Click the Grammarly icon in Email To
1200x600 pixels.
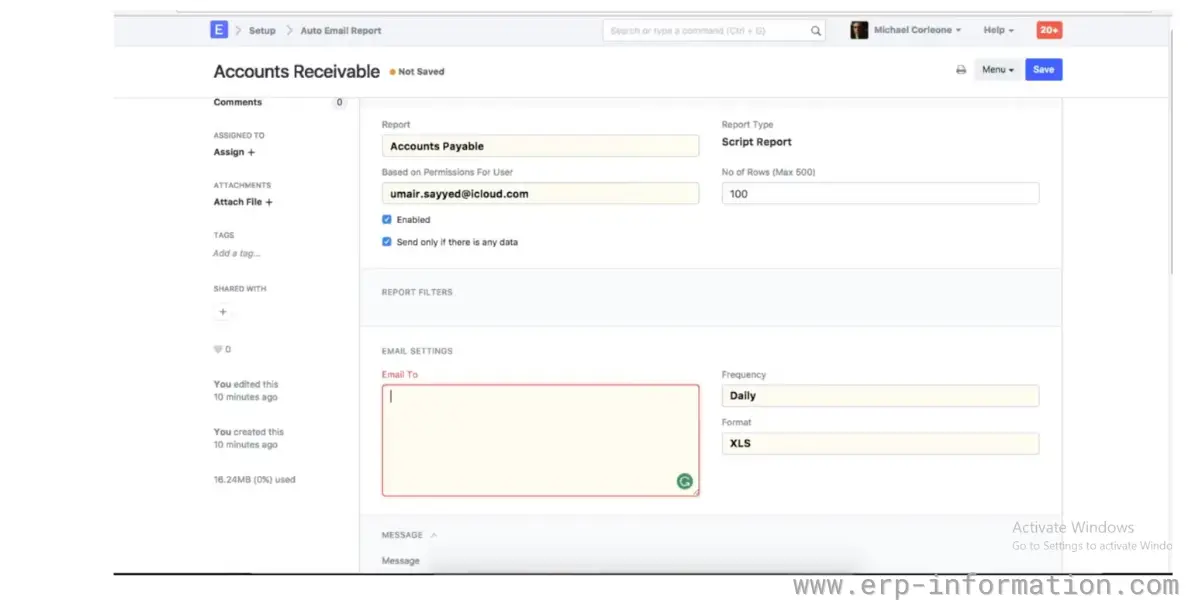(x=685, y=481)
